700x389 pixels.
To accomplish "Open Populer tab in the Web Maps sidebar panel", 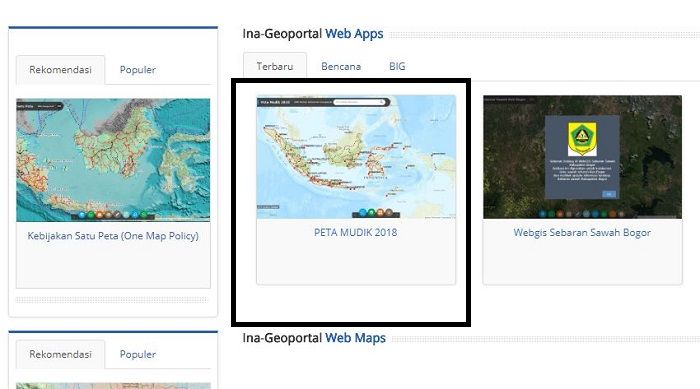I will click(x=138, y=354).
